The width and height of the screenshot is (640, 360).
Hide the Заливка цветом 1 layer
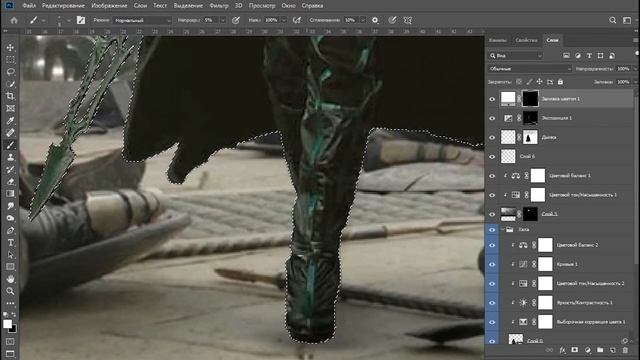click(492, 99)
